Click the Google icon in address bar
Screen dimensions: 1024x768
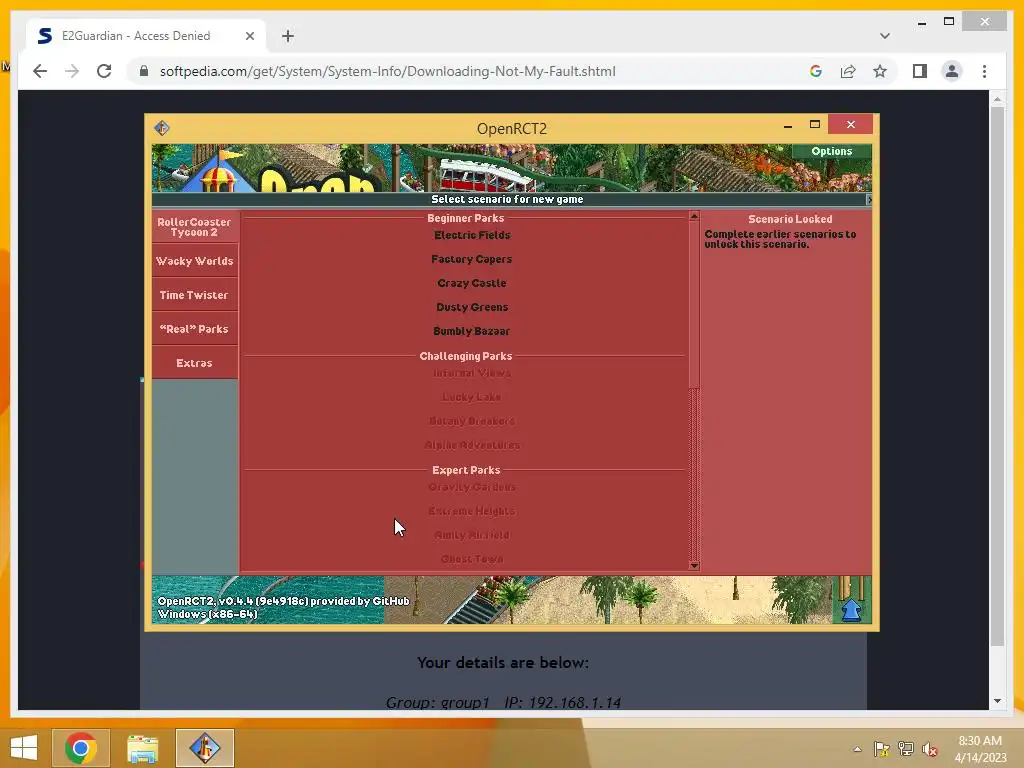816,71
